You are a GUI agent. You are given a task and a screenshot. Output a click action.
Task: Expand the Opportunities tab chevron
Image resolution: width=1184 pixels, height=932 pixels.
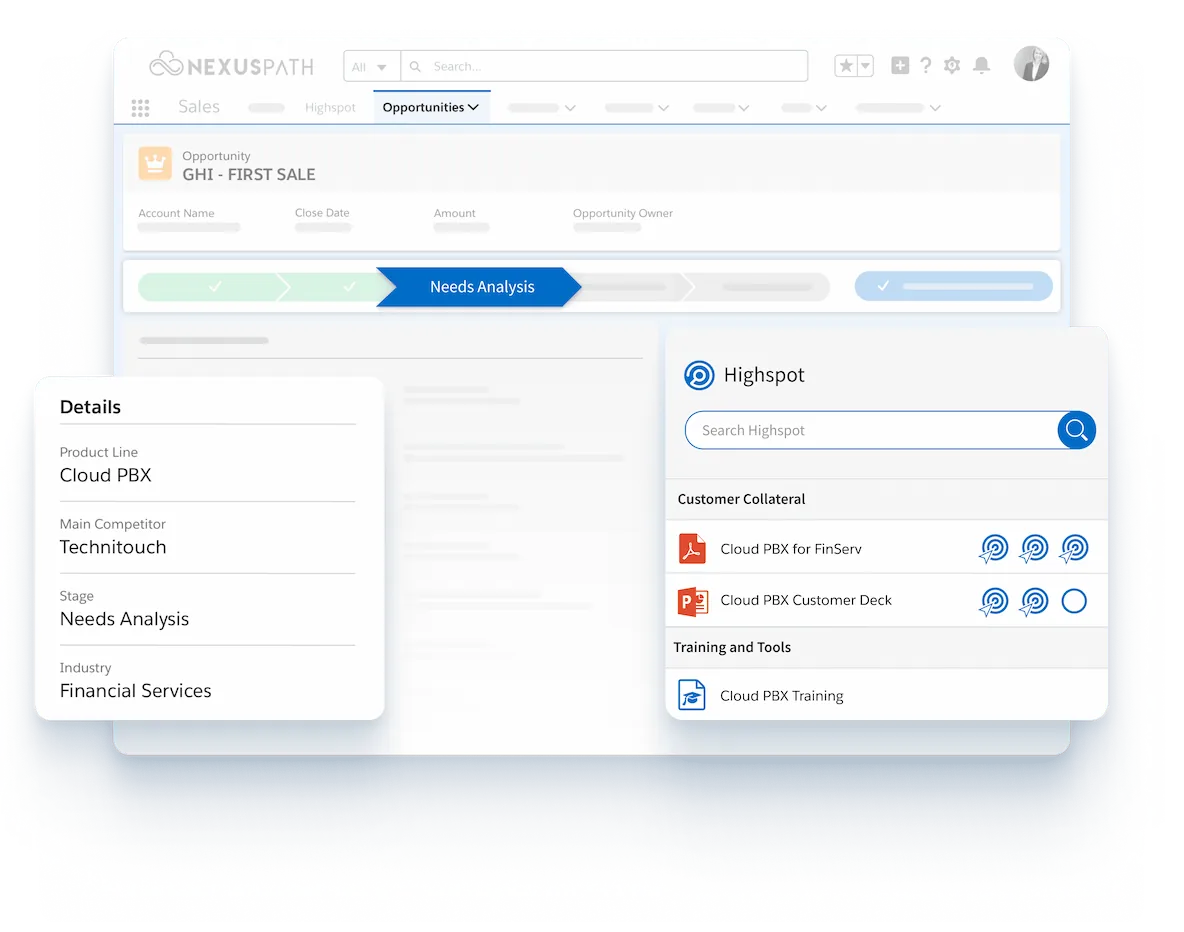pyautogui.click(x=473, y=107)
